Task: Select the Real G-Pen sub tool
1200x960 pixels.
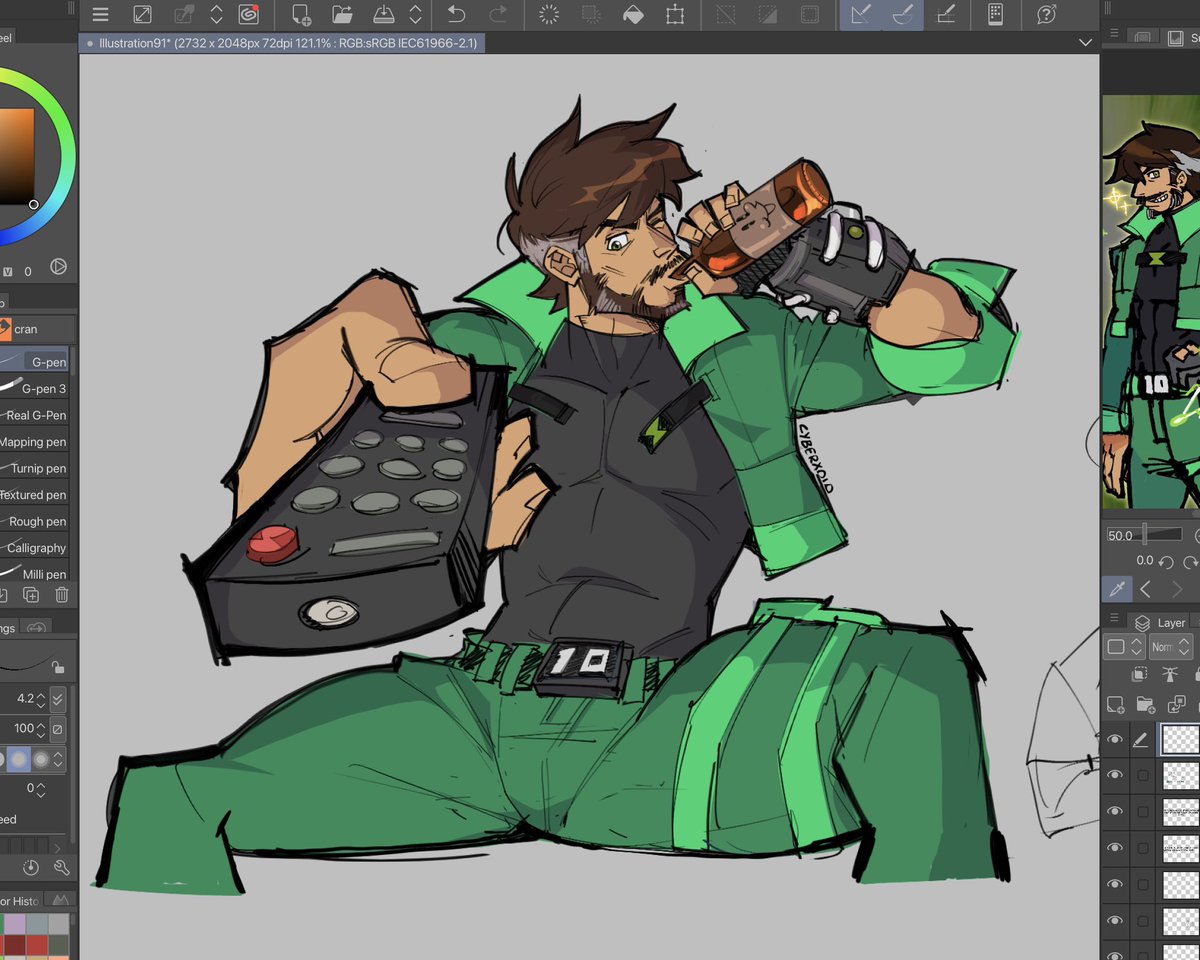Action: 34,415
